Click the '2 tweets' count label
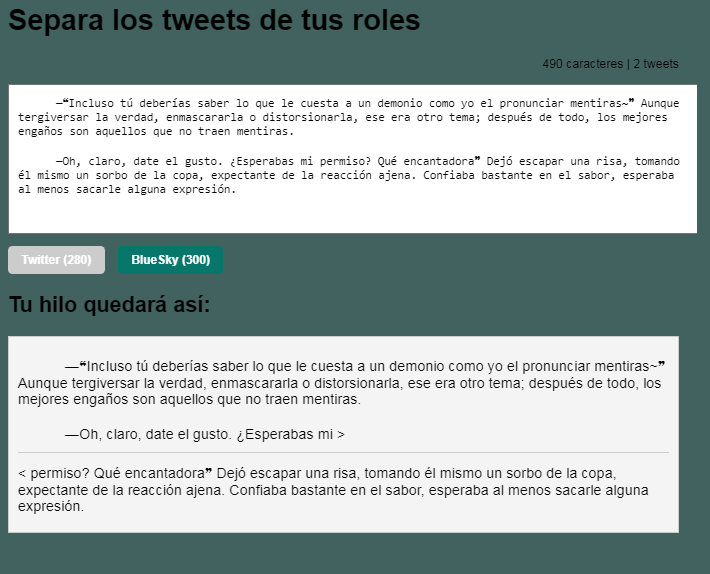The height and width of the screenshot is (574, 710). pyautogui.click(x=656, y=64)
